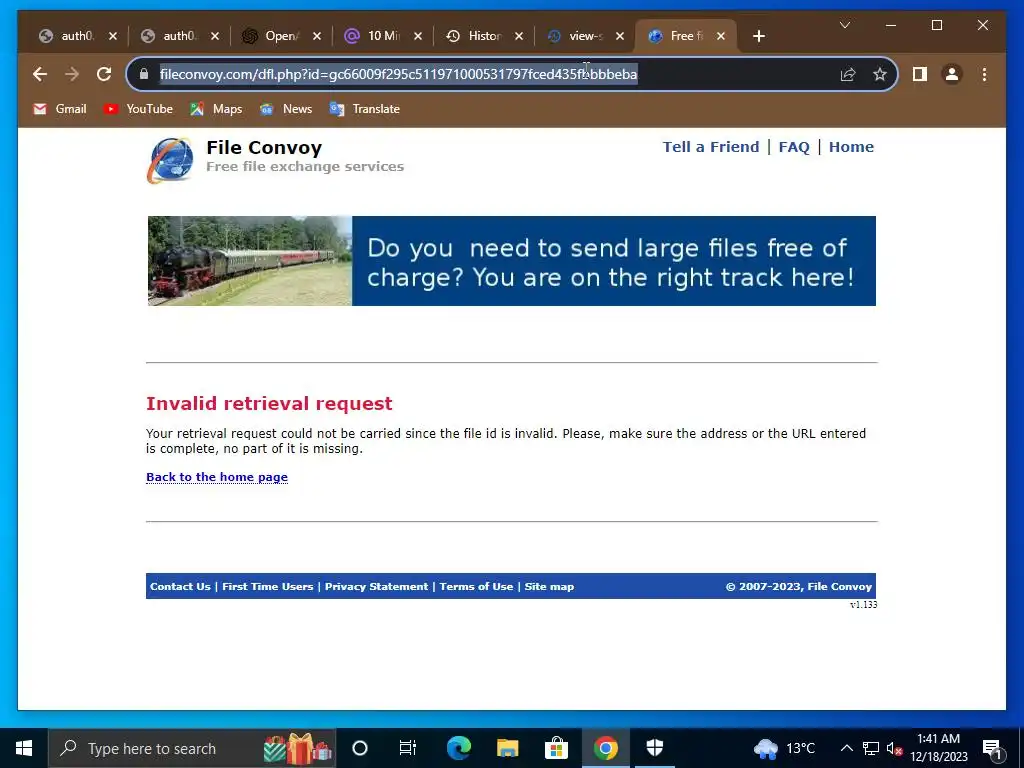Click the muted volume tray icon
Viewport: 1024px width, 768px height.
(894, 748)
